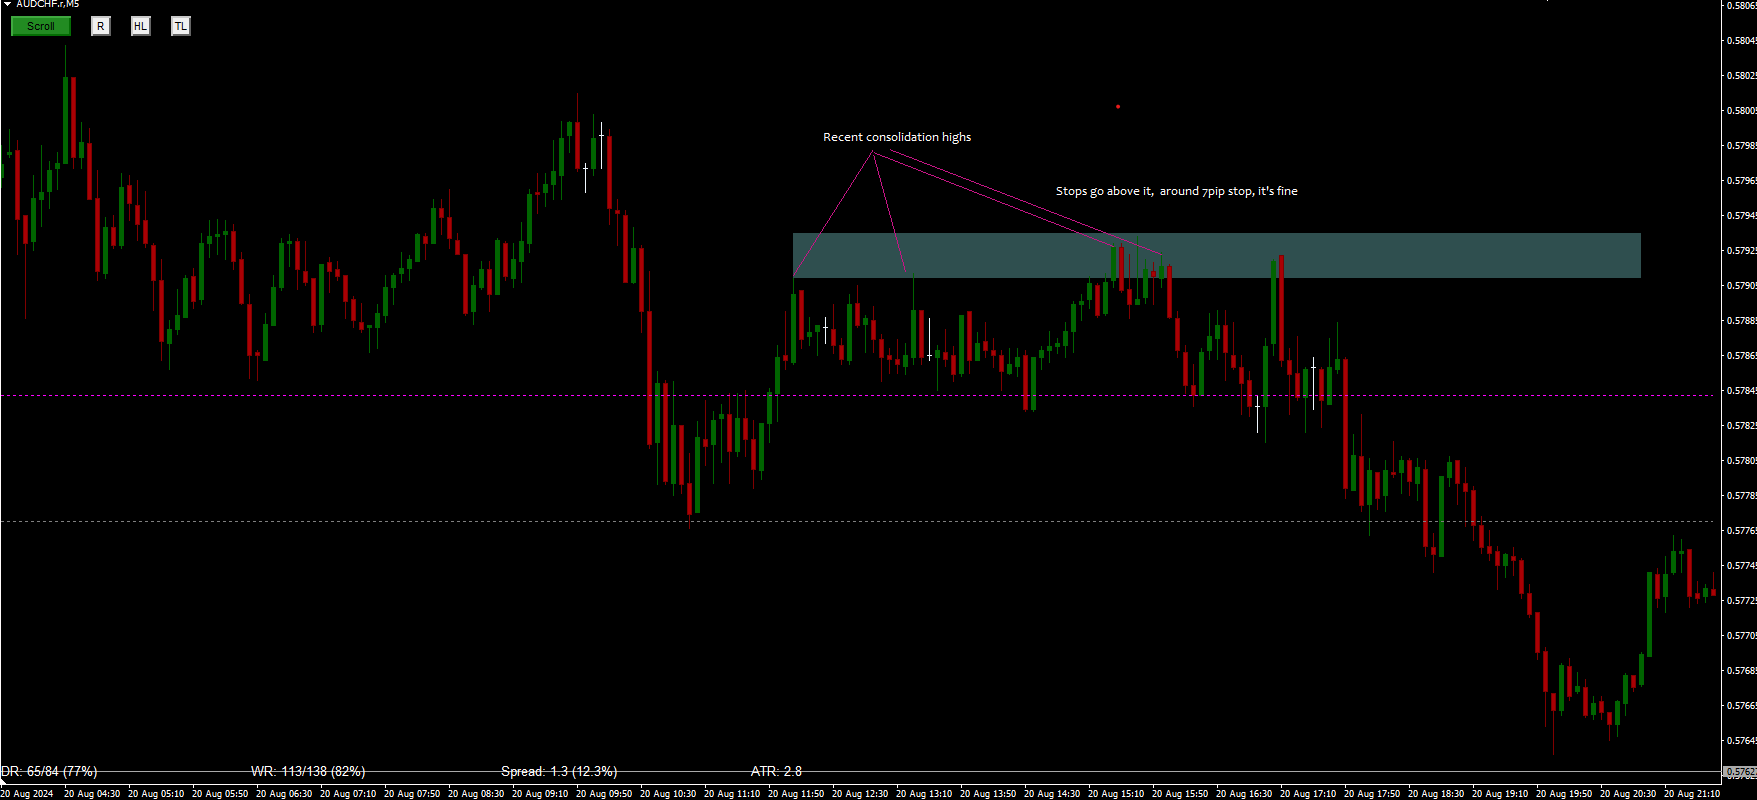Click the ATR: 2.8 label
The height and width of the screenshot is (800, 1757).
[x=776, y=771]
